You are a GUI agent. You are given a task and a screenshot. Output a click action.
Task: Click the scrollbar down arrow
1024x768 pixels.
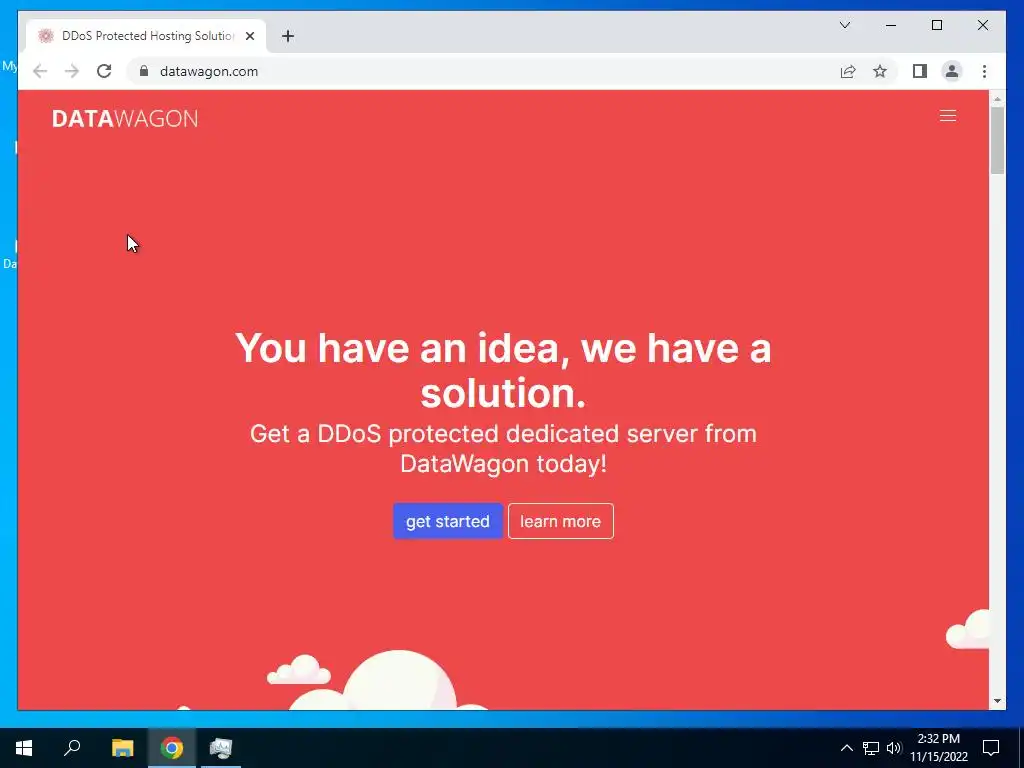coord(997,701)
